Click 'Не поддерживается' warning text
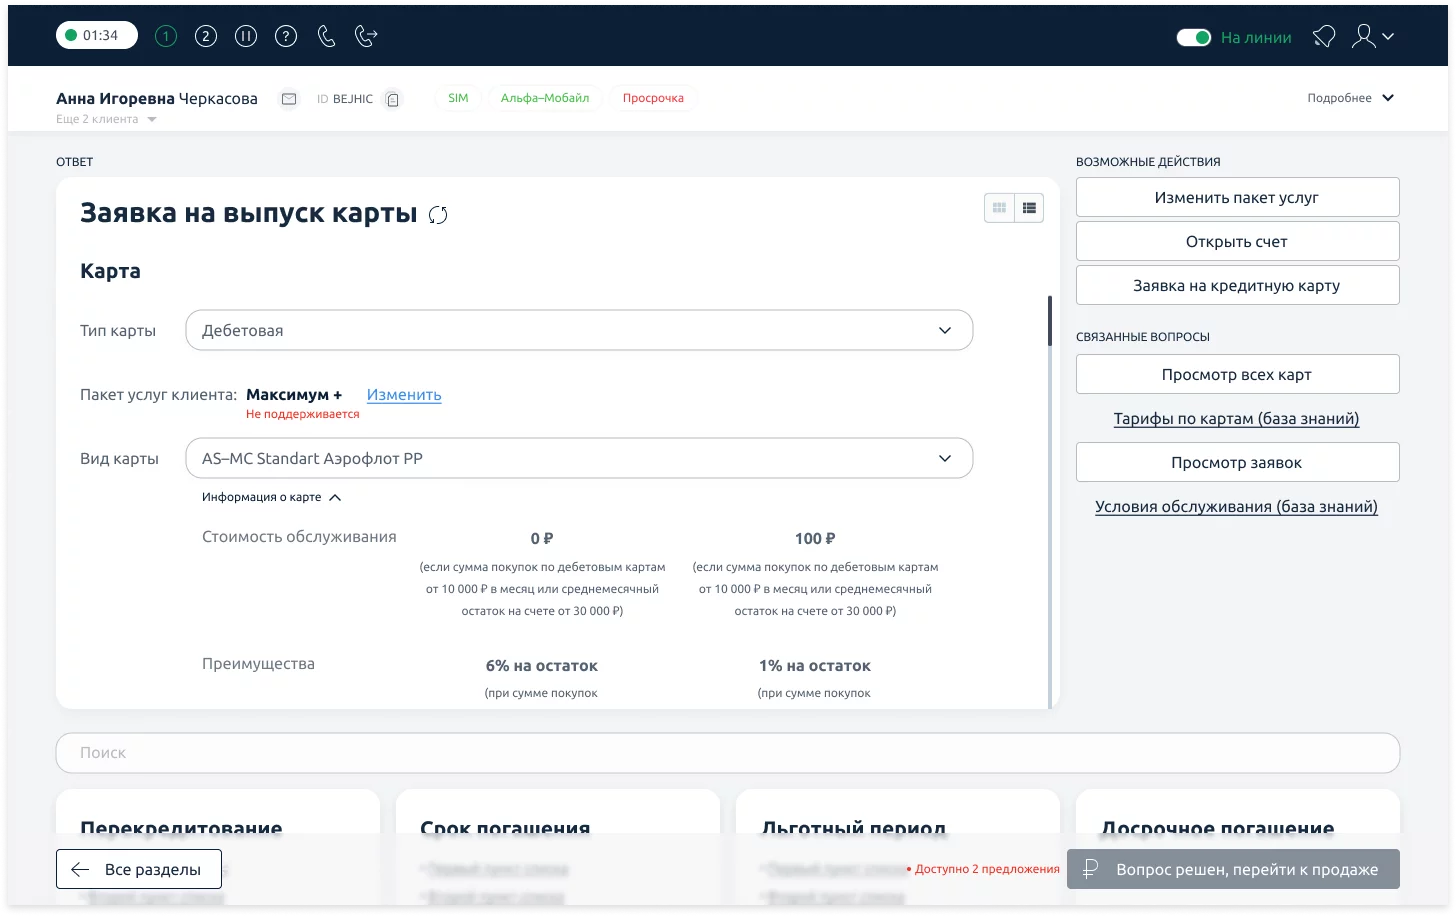The image size is (1456, 916). tap(303, 414)
